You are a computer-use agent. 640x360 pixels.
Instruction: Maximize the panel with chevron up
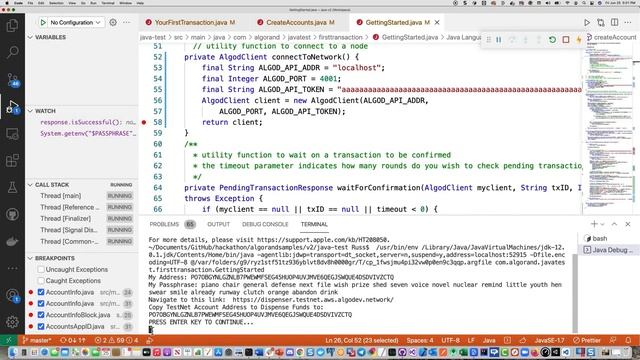click(x=614, y=224)
